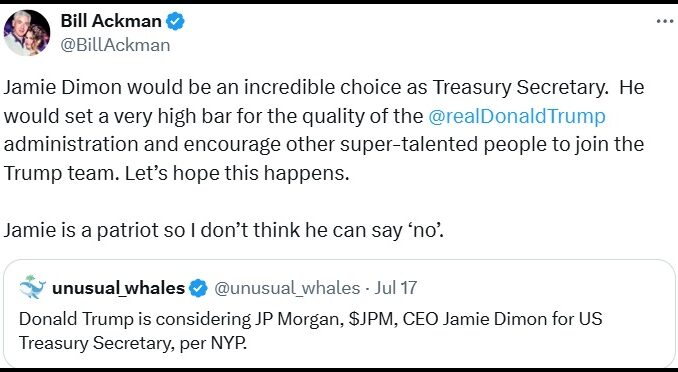Click "Donald Trump is considering" quoted text
Screen dimensions: 678x372
pyautogui.click(x=134, y=319)
